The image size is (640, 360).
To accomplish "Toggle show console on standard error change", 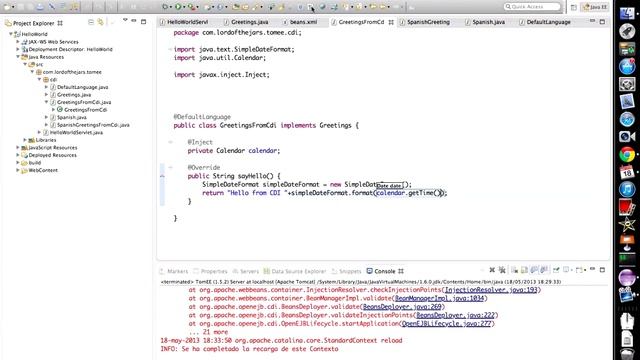I will (x=544, y=270).
